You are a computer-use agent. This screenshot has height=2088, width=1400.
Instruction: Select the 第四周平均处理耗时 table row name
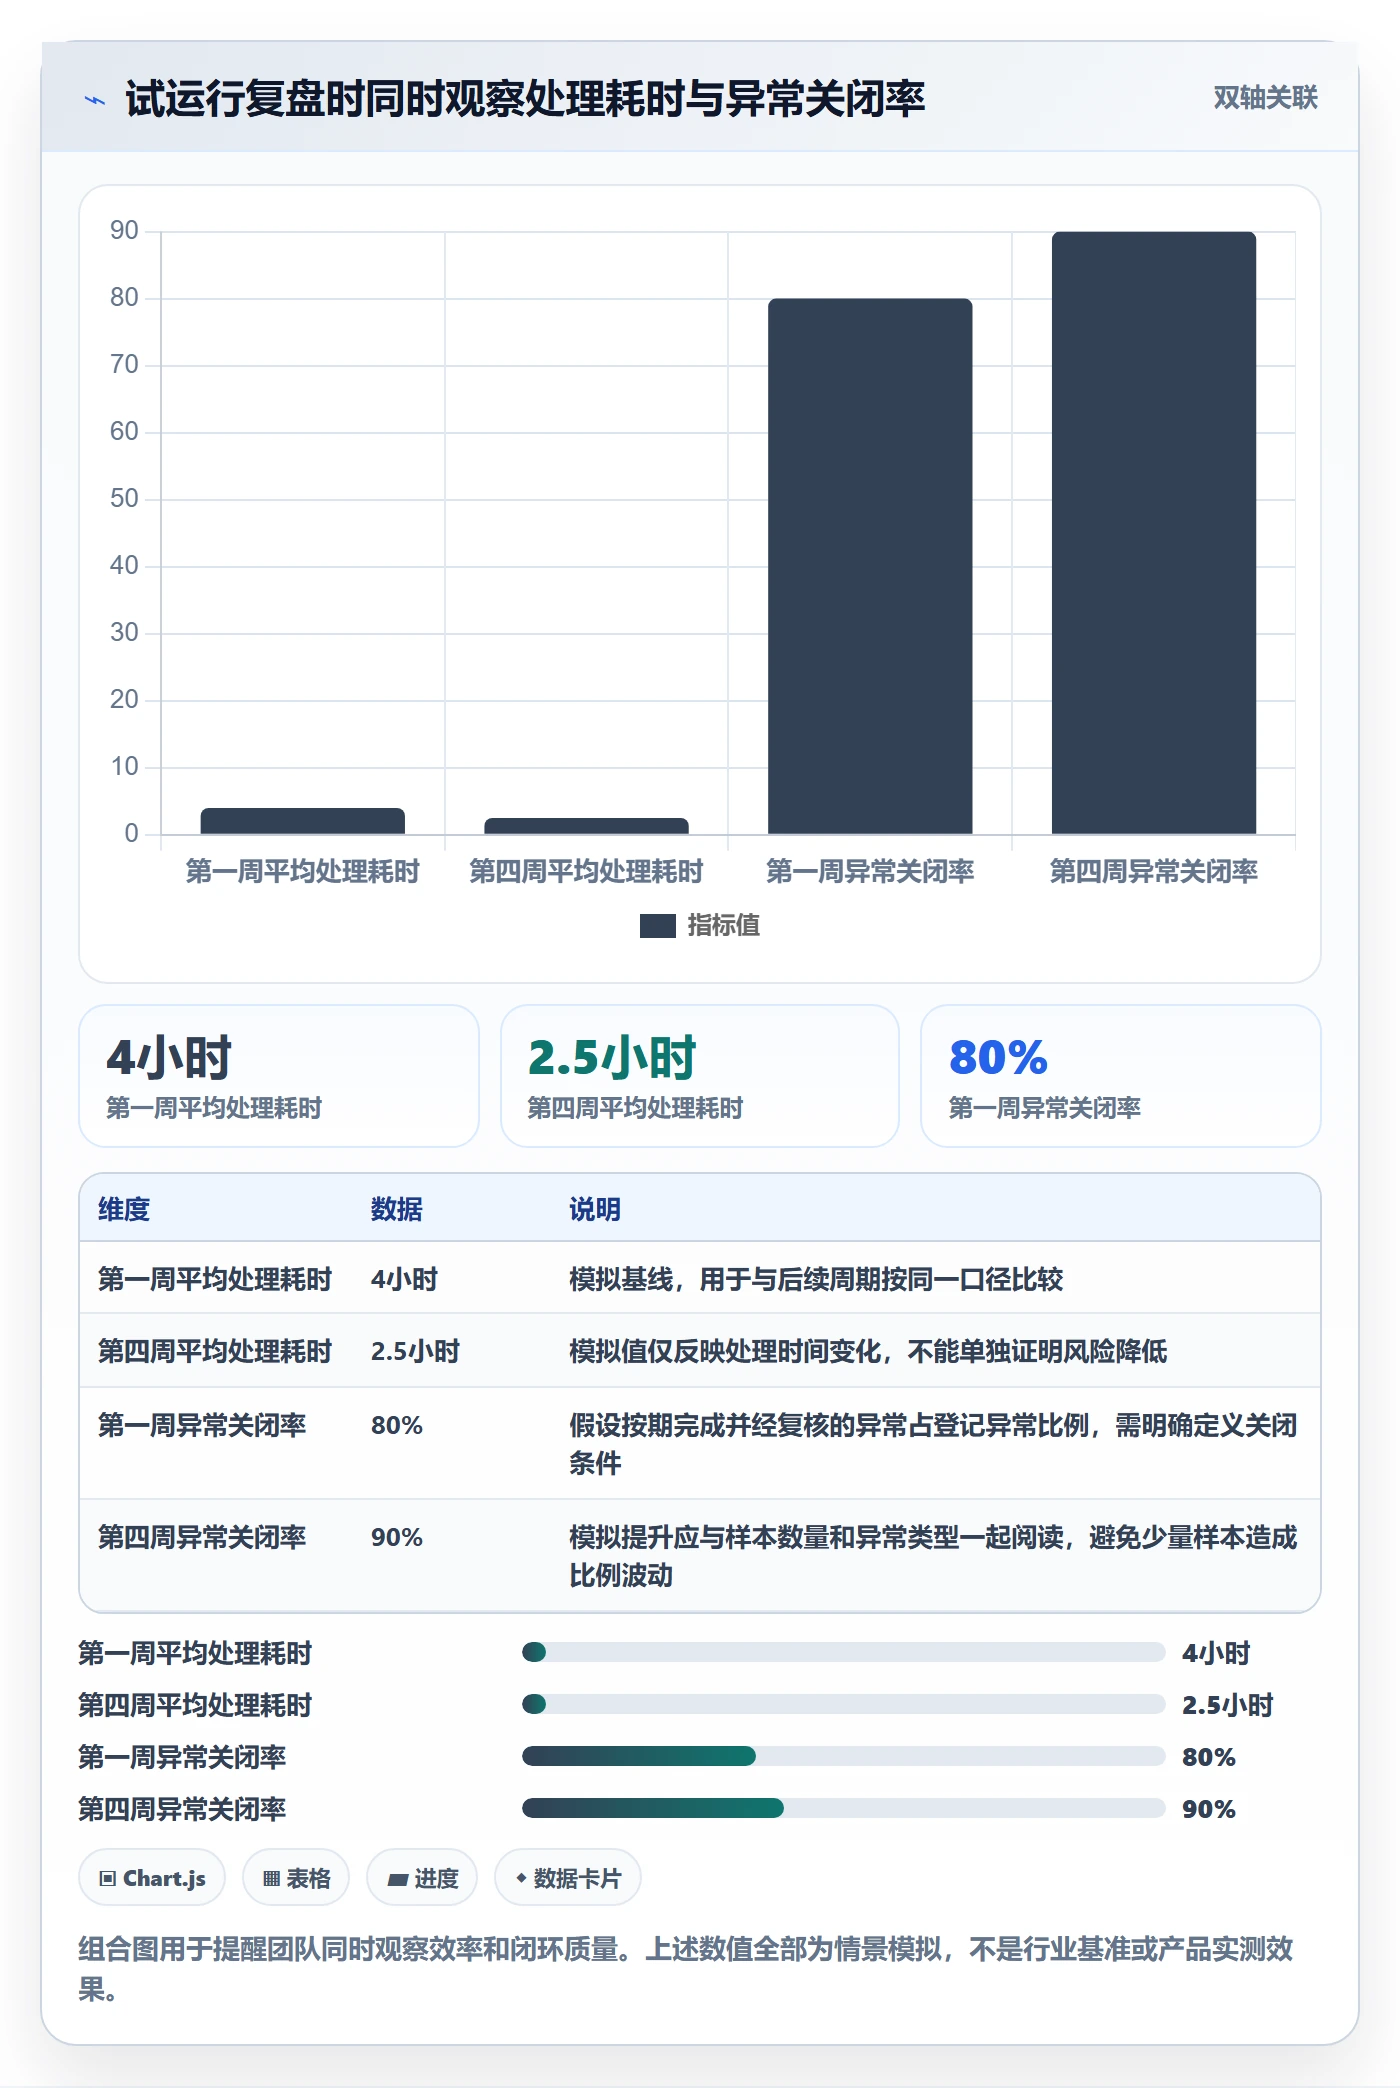point(215,1351)
